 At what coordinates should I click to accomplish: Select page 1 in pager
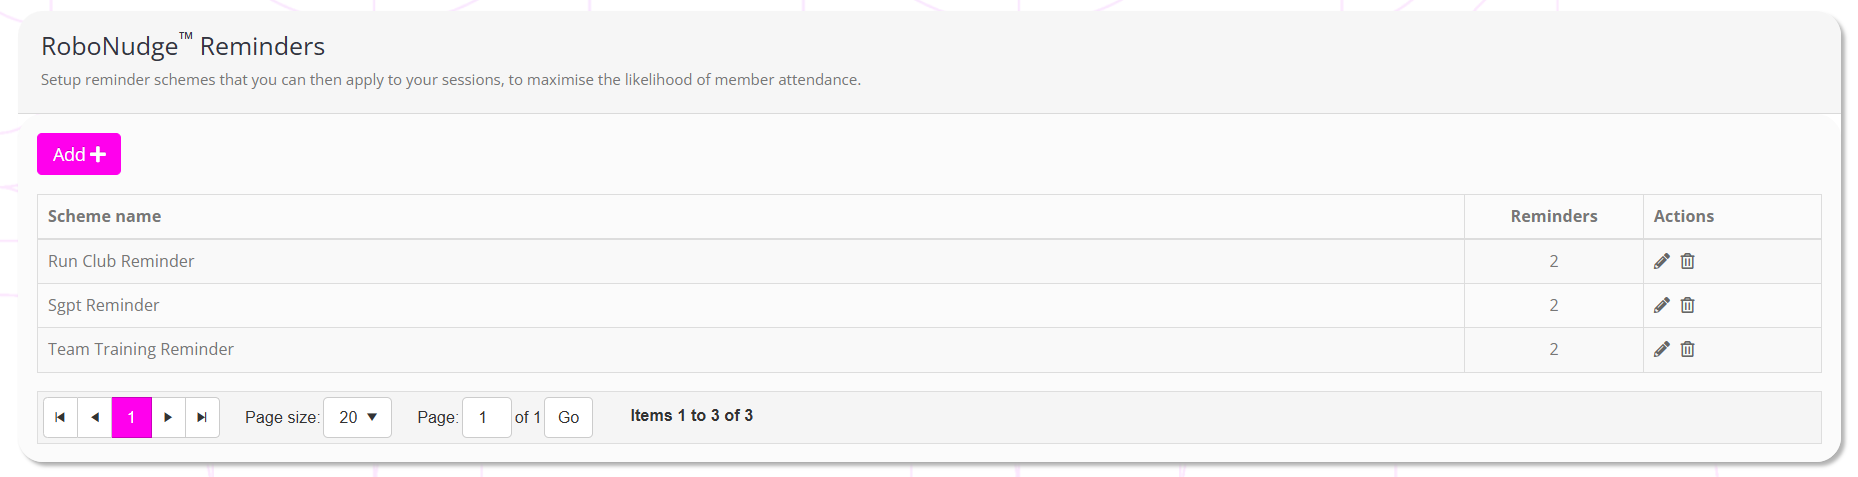tap(131, 417)
